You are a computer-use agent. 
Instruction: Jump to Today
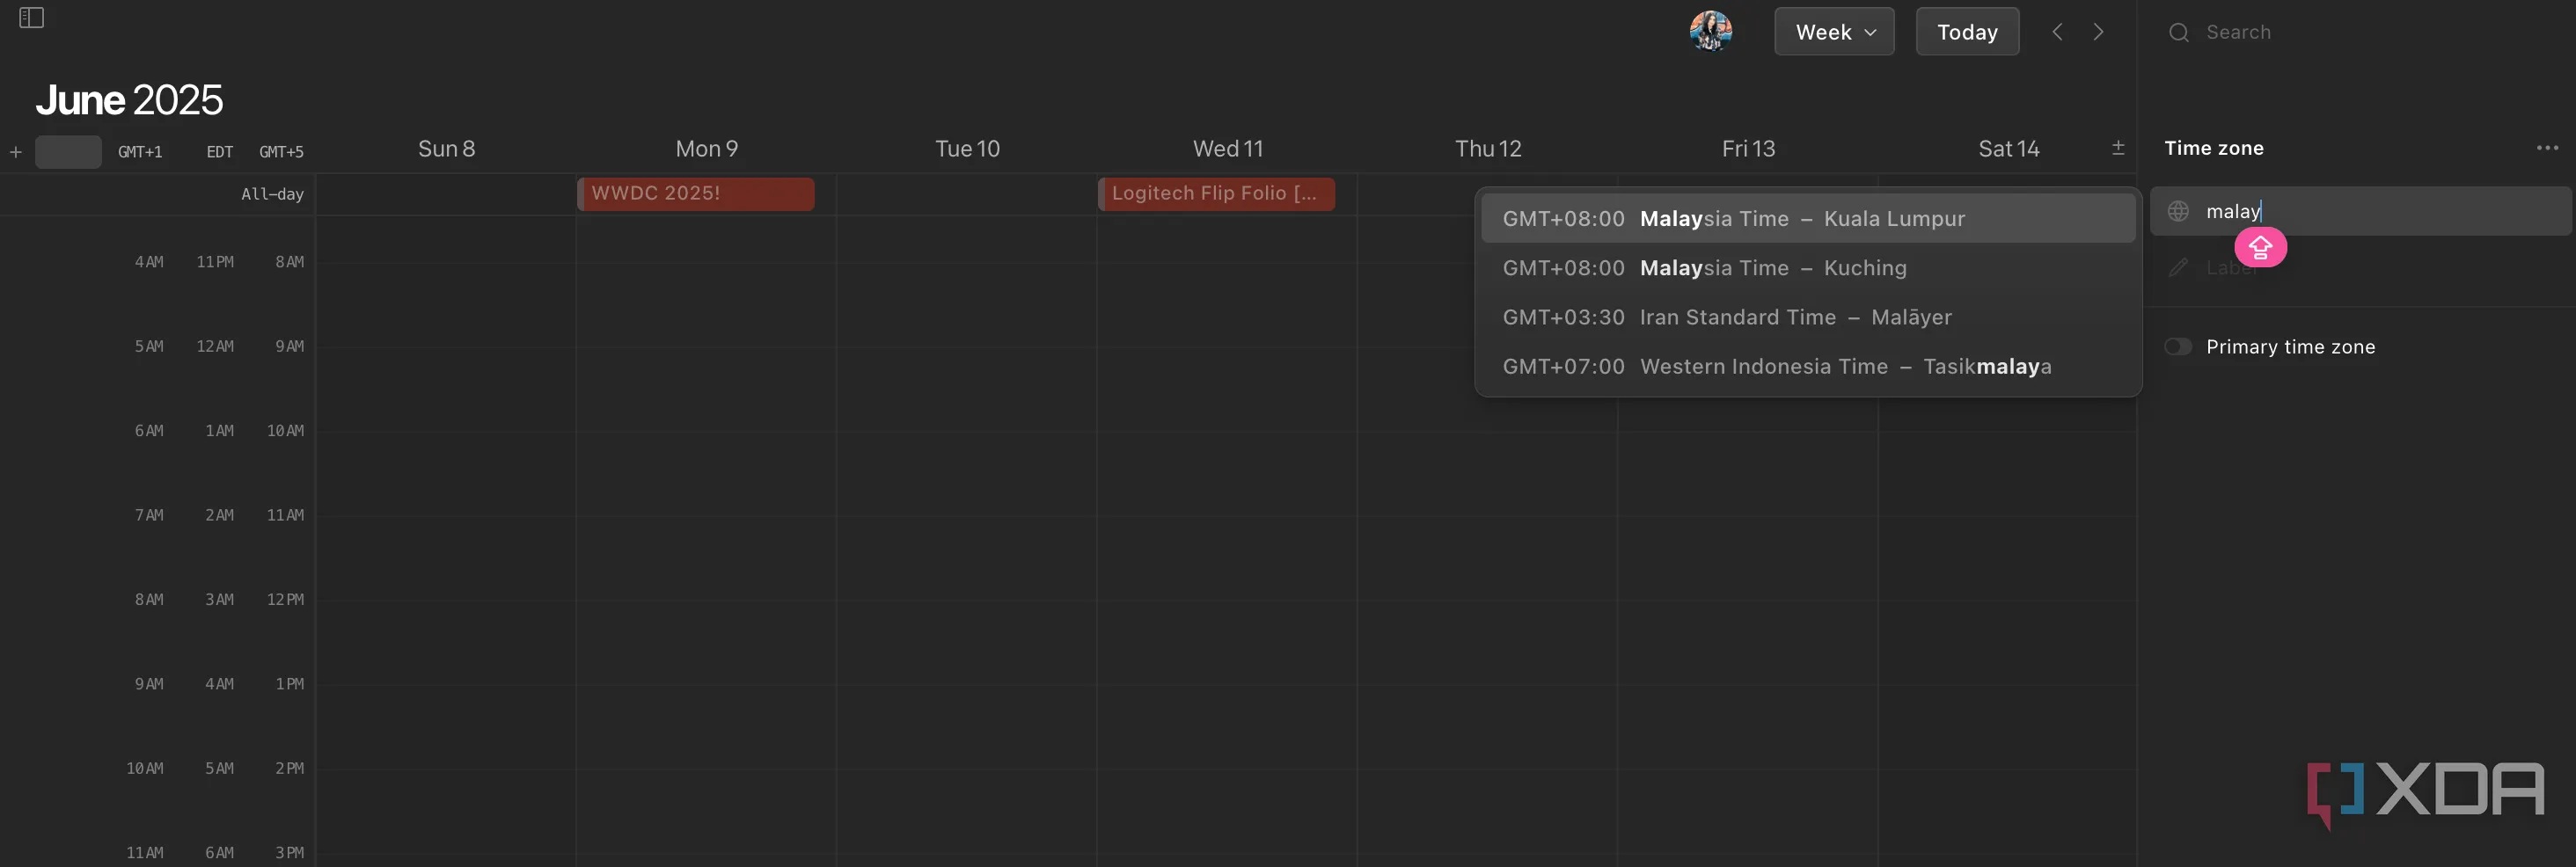[1966, 32]
